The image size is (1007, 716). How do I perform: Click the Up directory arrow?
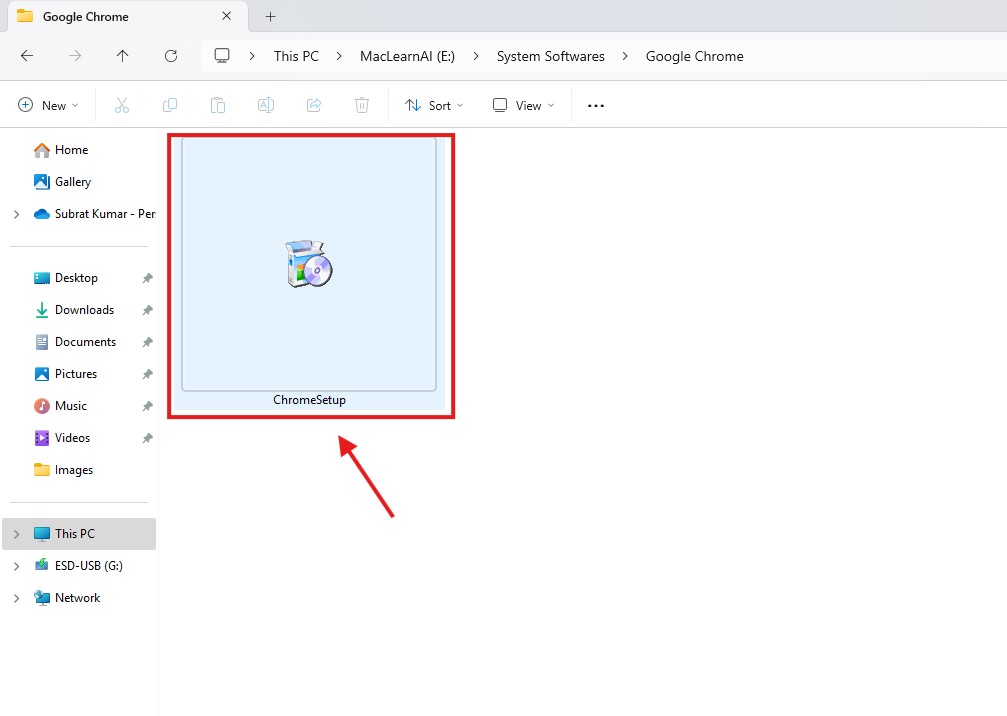click(122, 56)
